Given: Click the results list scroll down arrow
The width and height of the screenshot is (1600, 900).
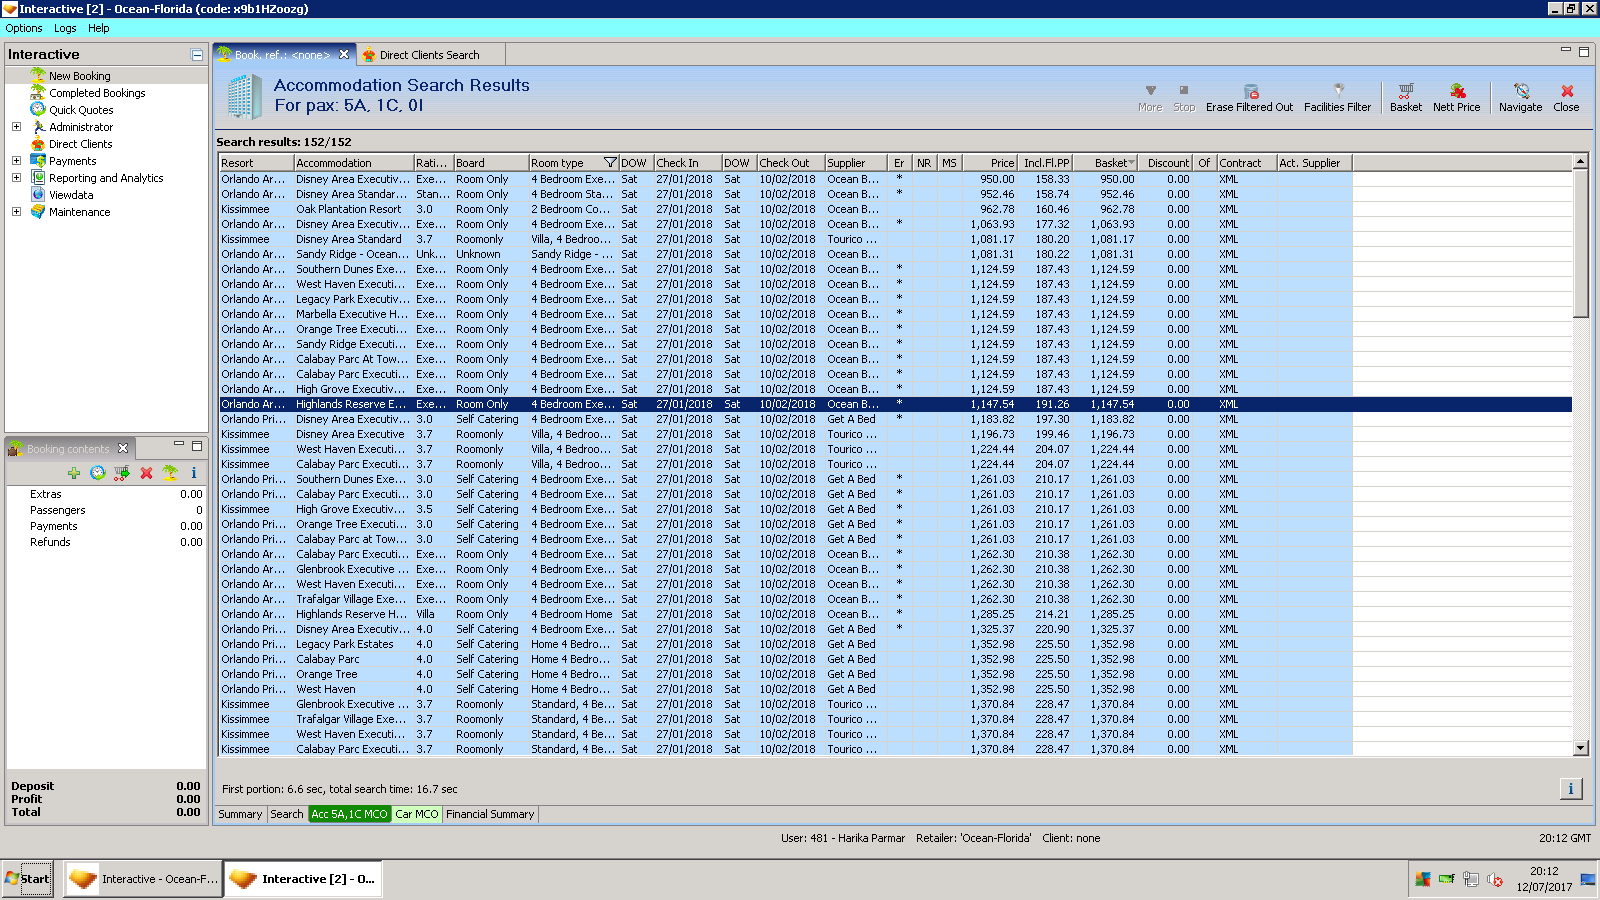Looking at the screenshot, I should (x=1581, y=748).
